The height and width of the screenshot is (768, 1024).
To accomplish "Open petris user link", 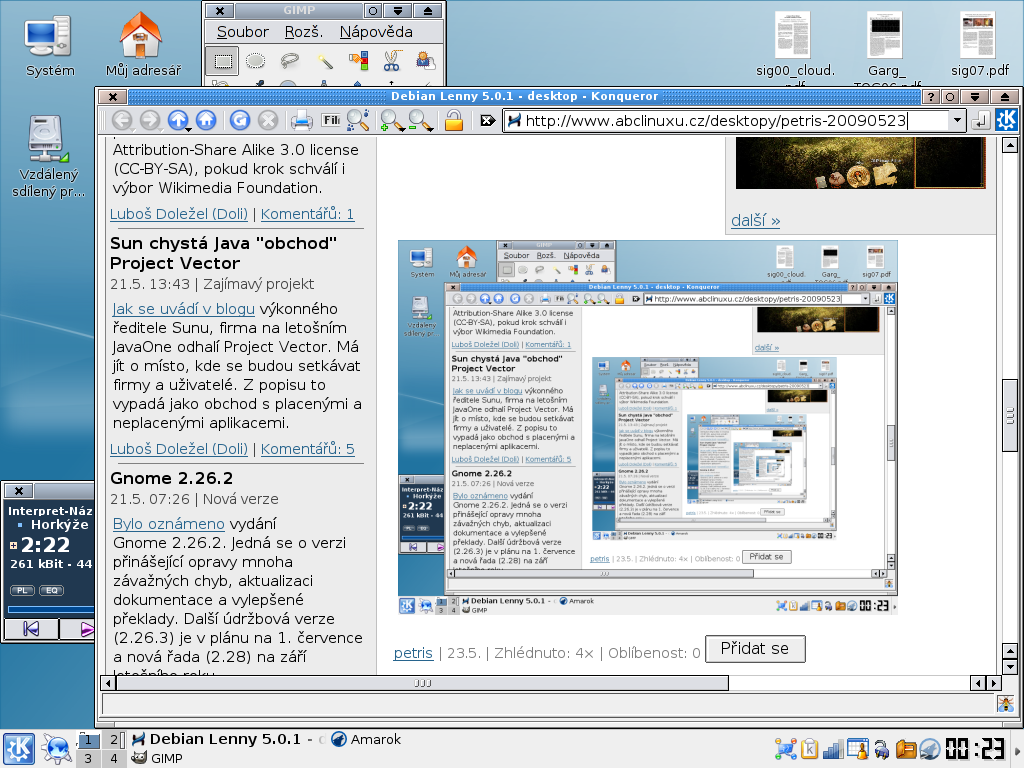I will point(413,652).
